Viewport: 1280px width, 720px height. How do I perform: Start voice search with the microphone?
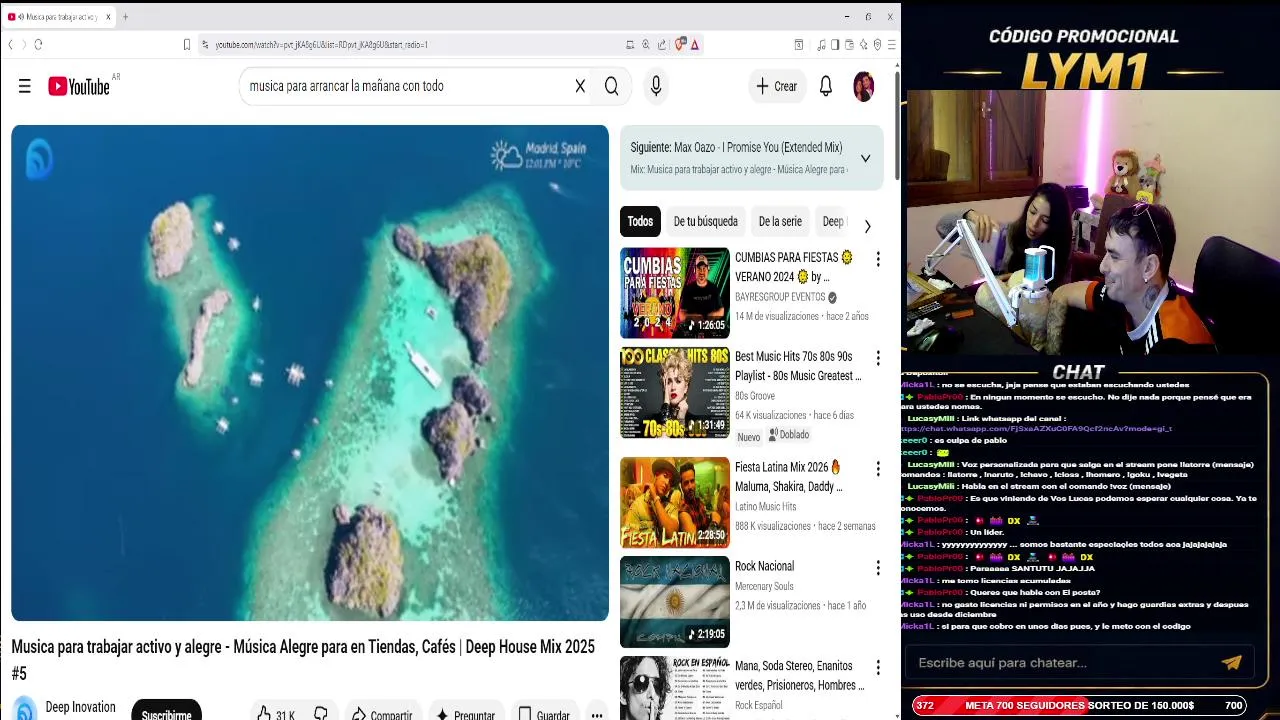(656, 86)
